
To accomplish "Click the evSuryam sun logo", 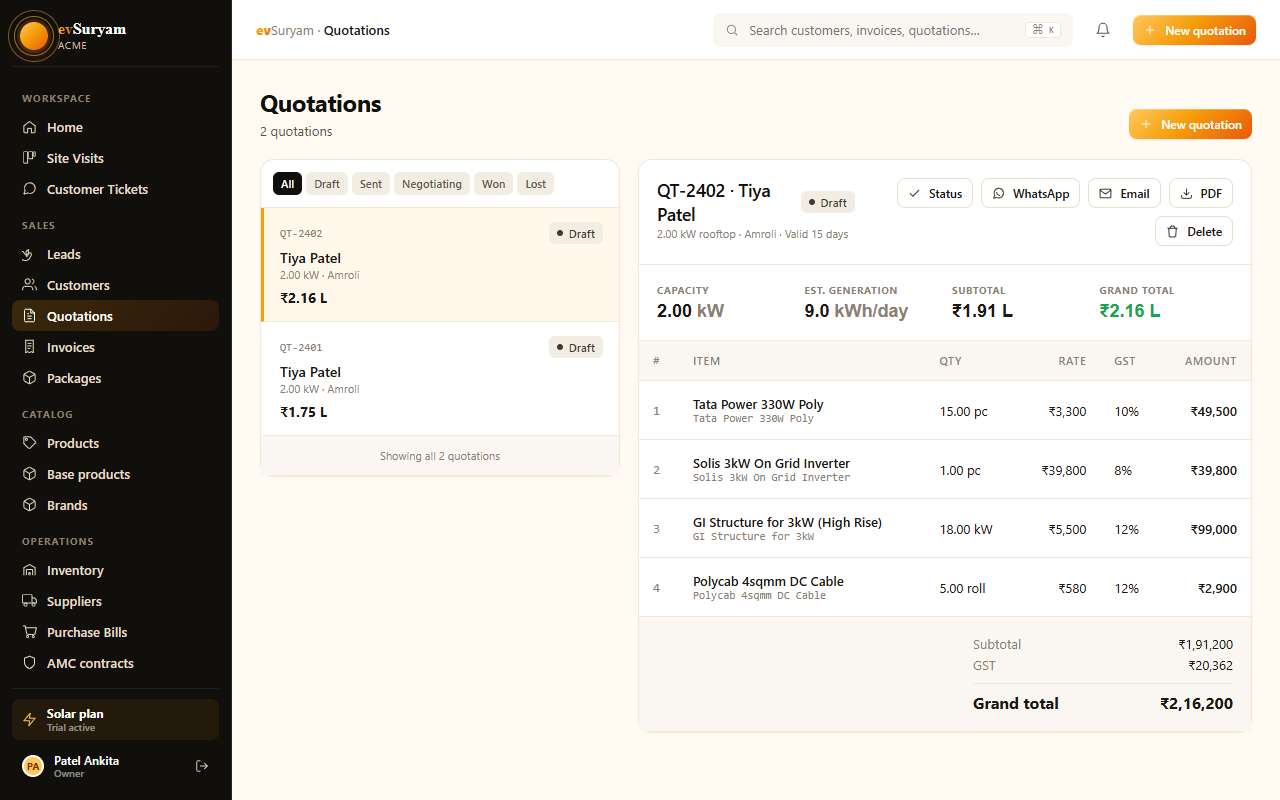I will [33, 37].
